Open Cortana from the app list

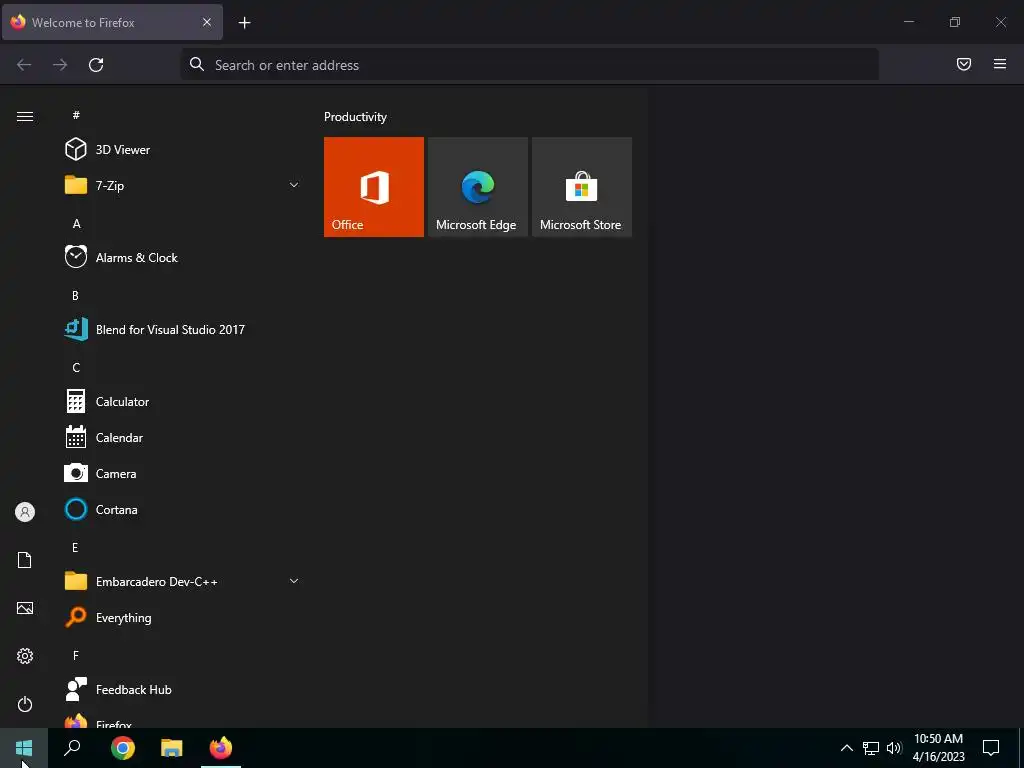183,509
